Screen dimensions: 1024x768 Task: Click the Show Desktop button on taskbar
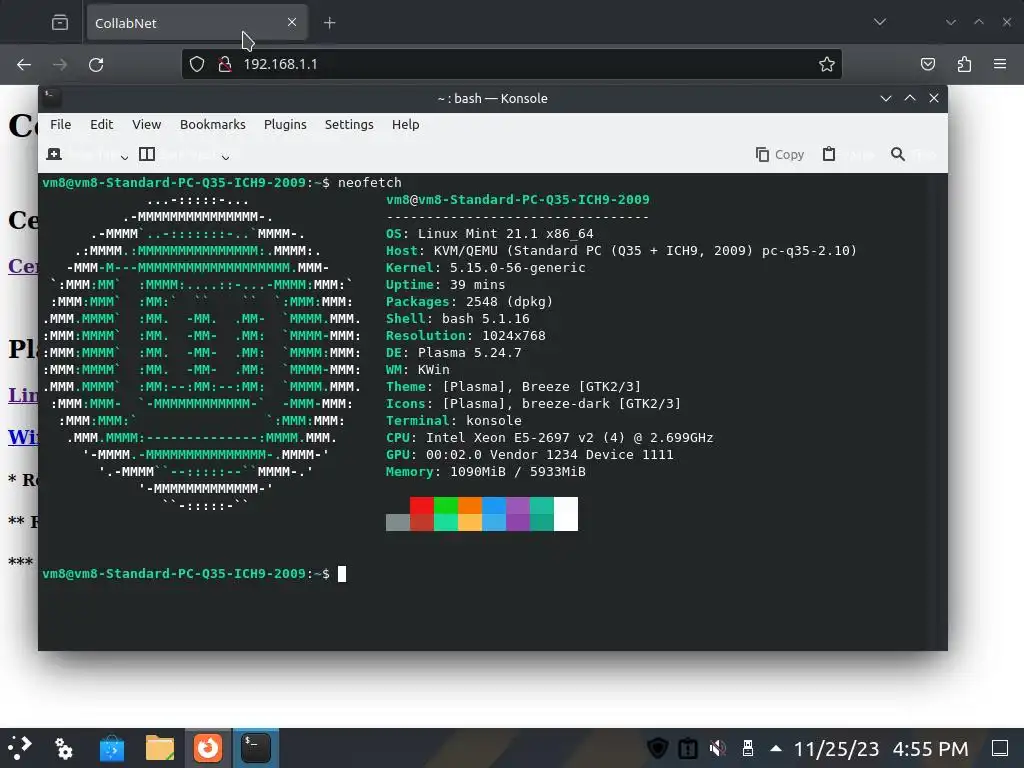click(1000, 748)
